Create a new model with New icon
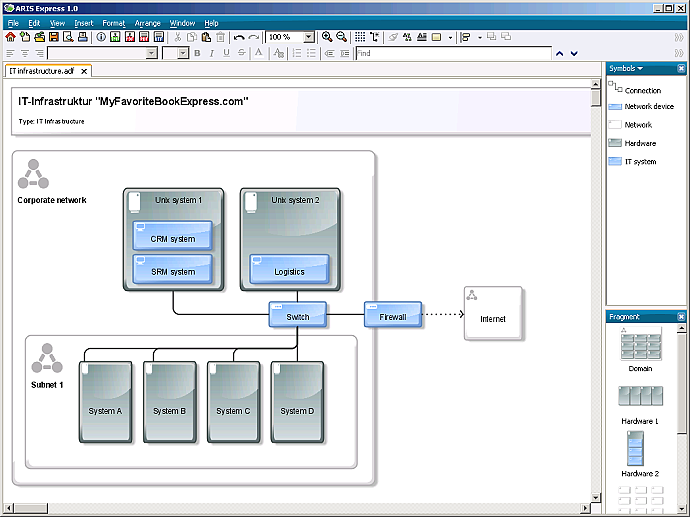The image size is (690, 517). tap(25, 37)
